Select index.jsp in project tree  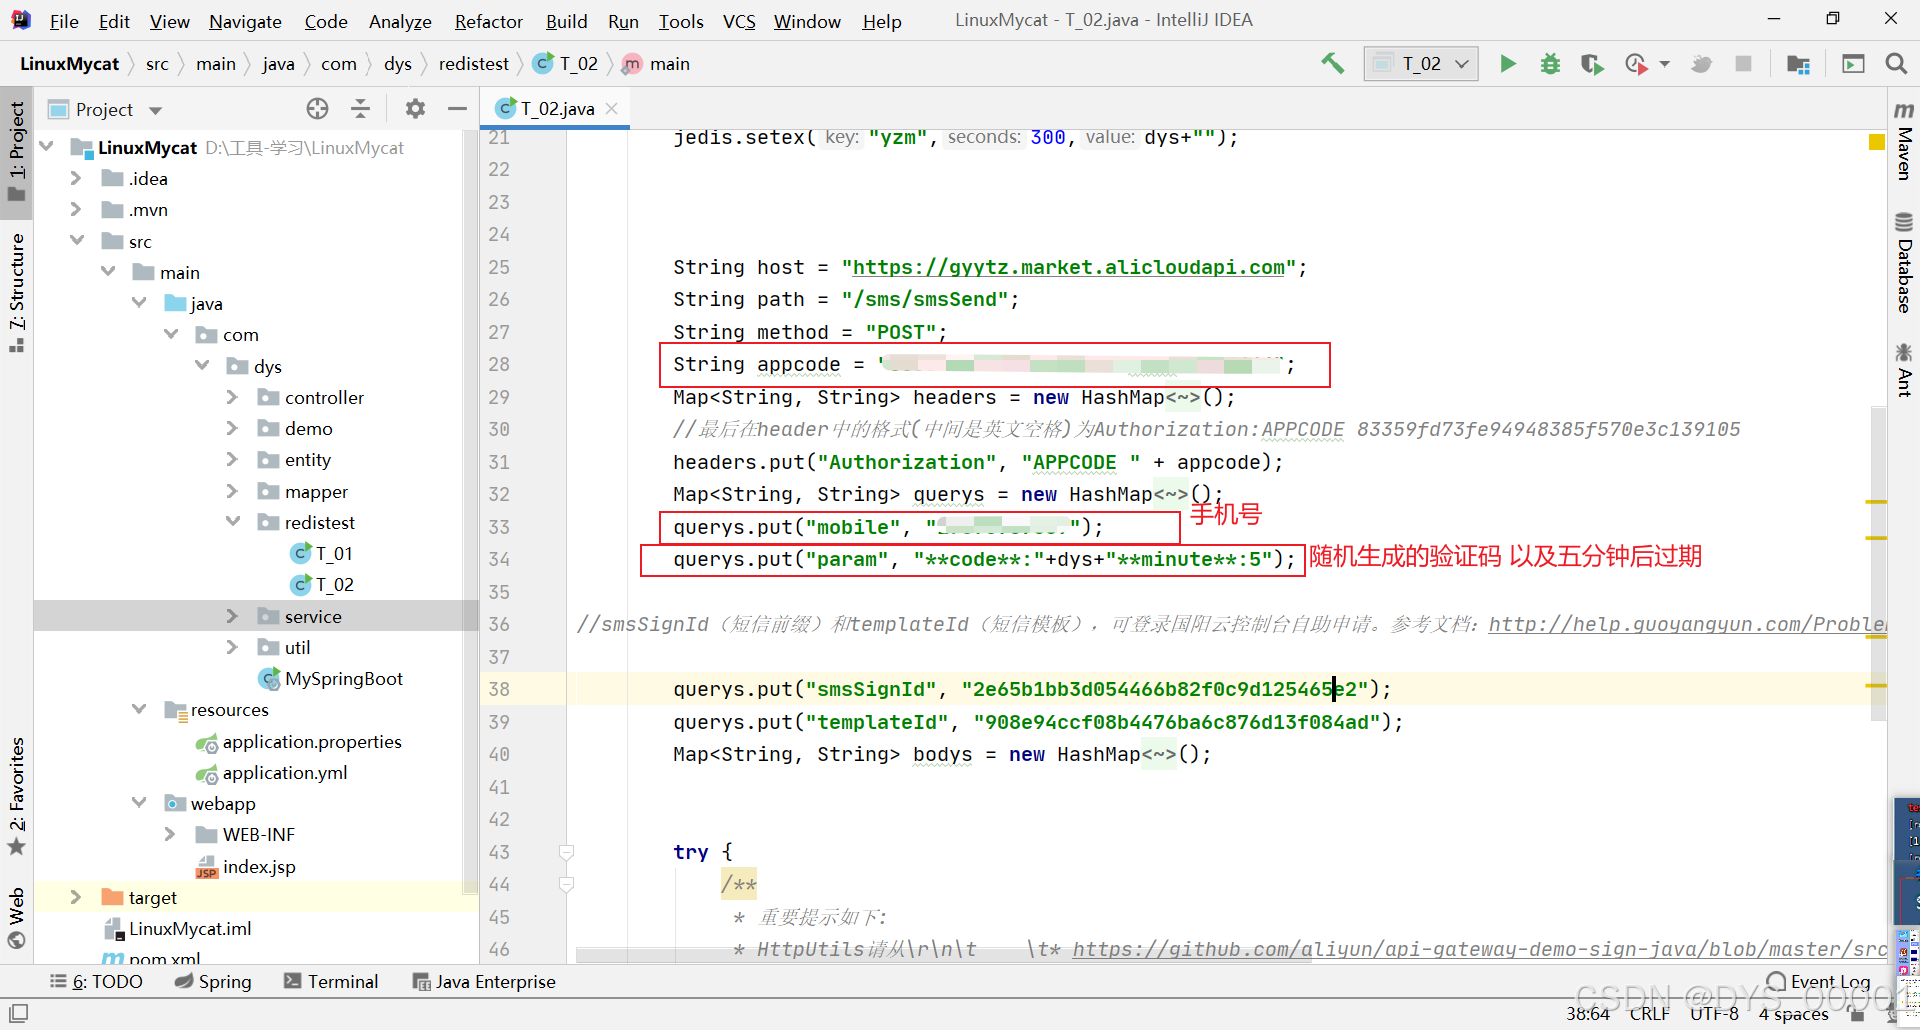point(246,866)
